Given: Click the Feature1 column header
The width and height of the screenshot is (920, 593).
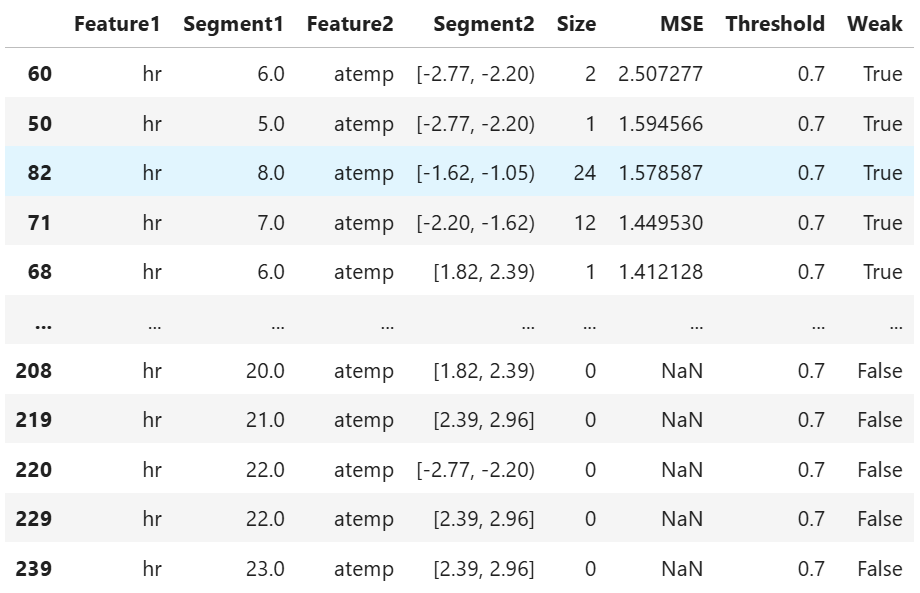Looking at the screenshot, I should (x=117, y=24).
